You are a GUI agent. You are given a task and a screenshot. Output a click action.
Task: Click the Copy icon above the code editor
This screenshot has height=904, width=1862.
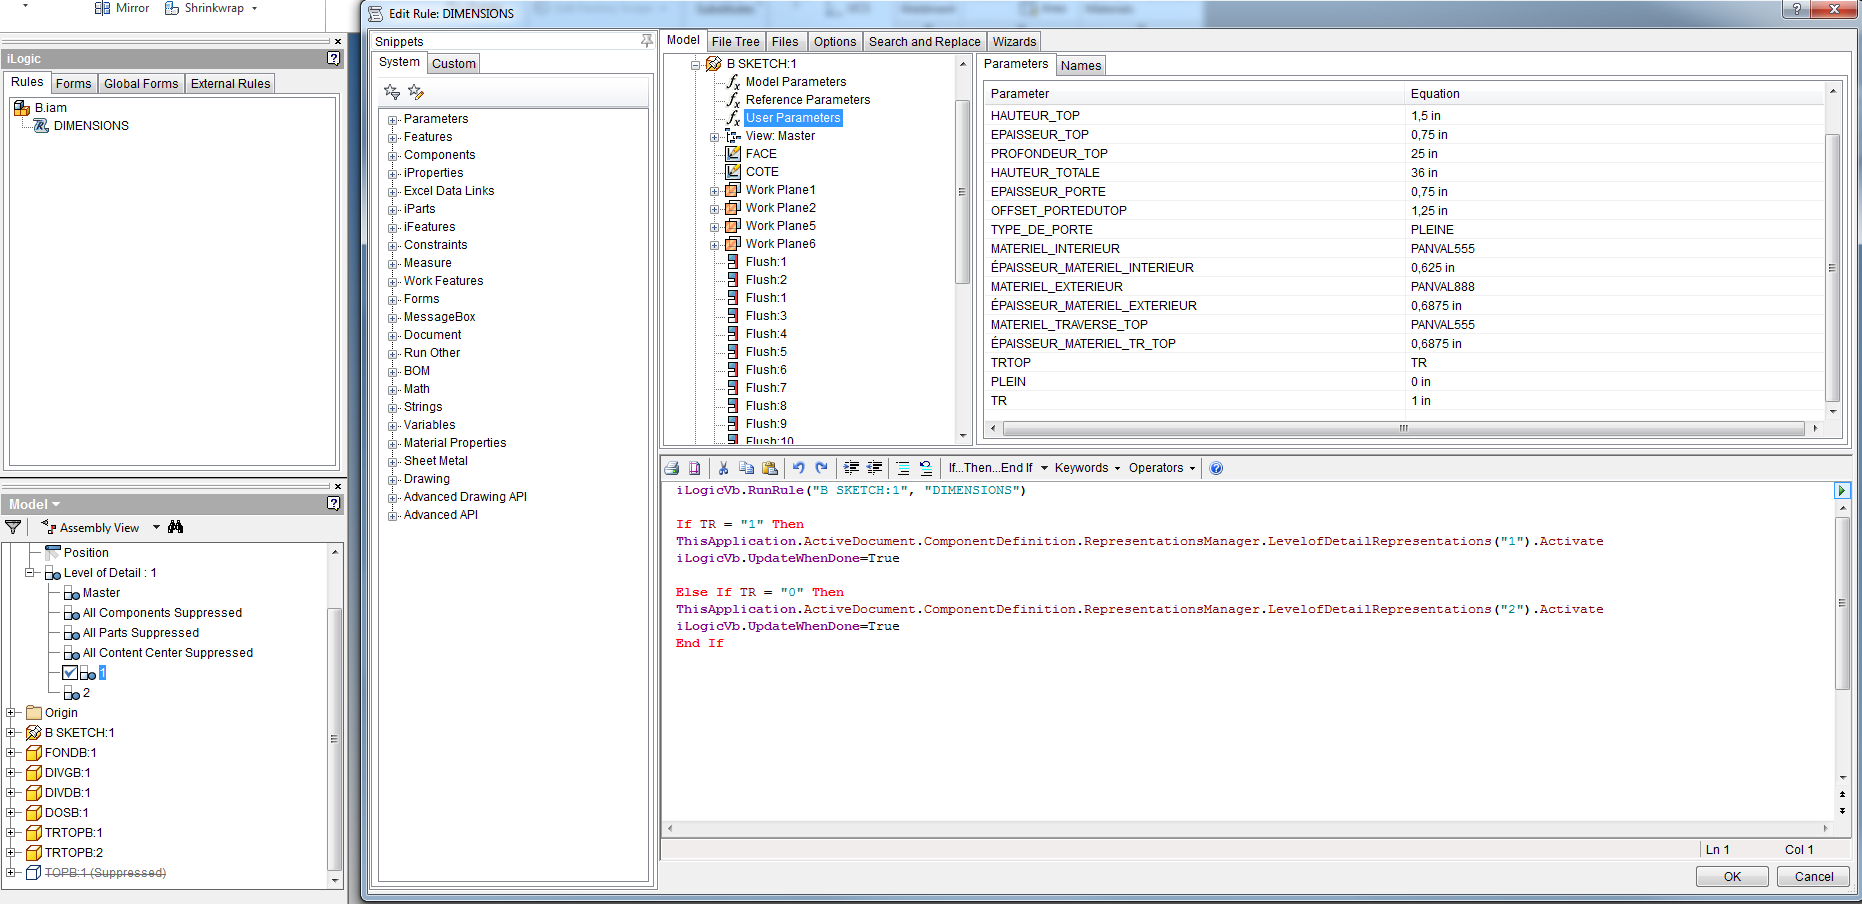[746, 467]
